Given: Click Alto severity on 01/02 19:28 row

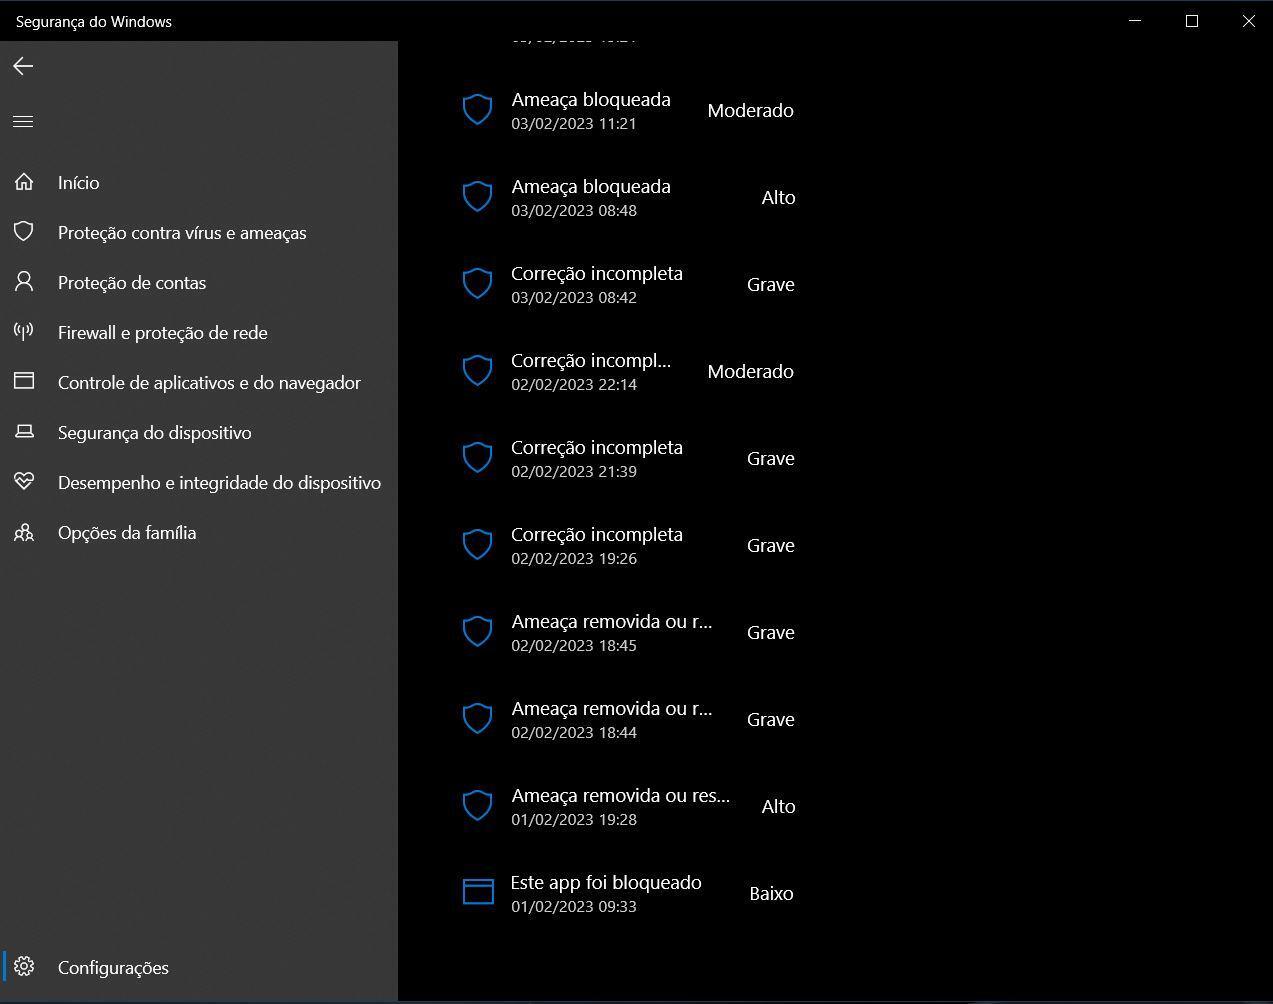Looking at the screenshot, I should [x=778, y=806].
